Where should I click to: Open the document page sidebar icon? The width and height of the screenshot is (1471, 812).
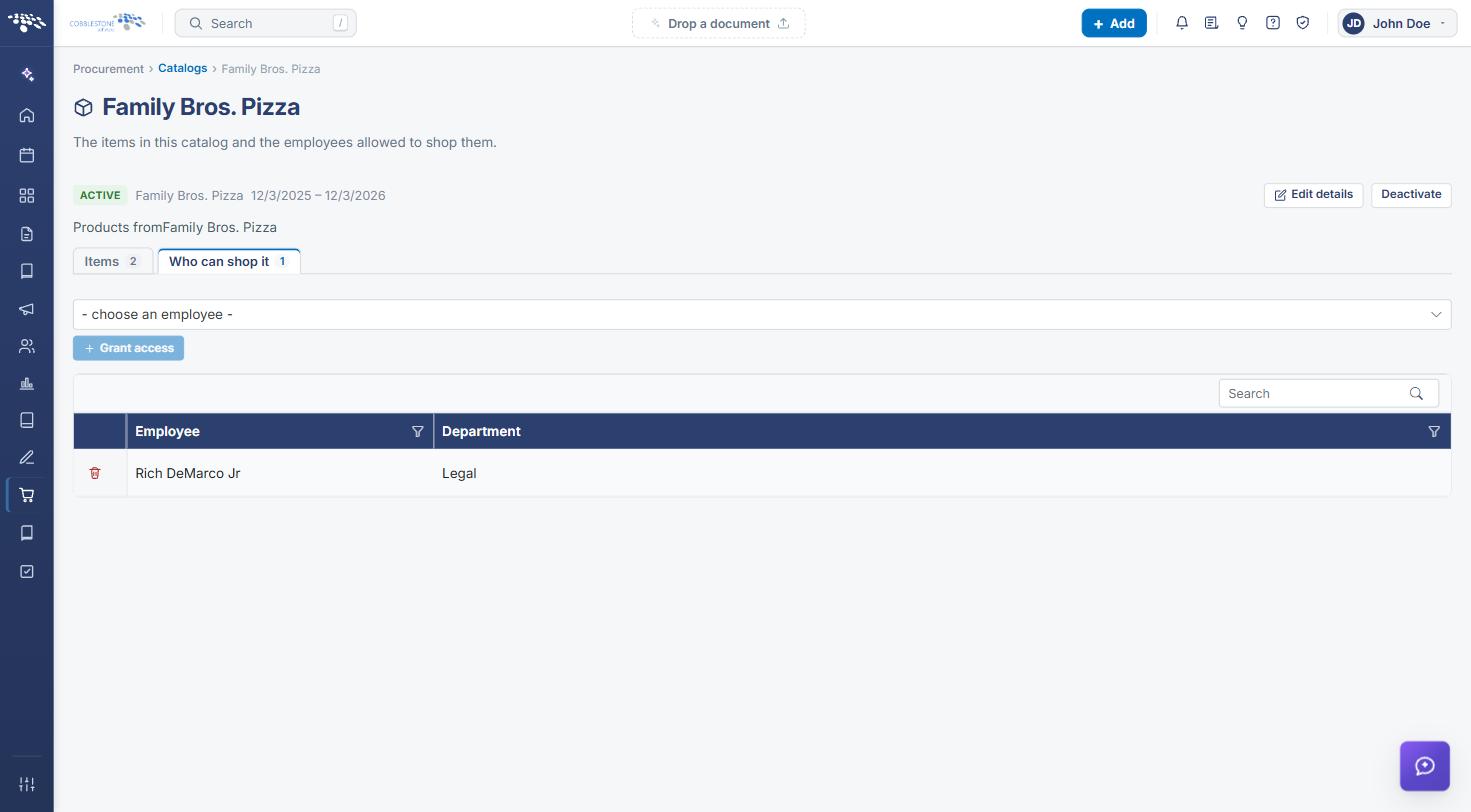tap(27, 234)
